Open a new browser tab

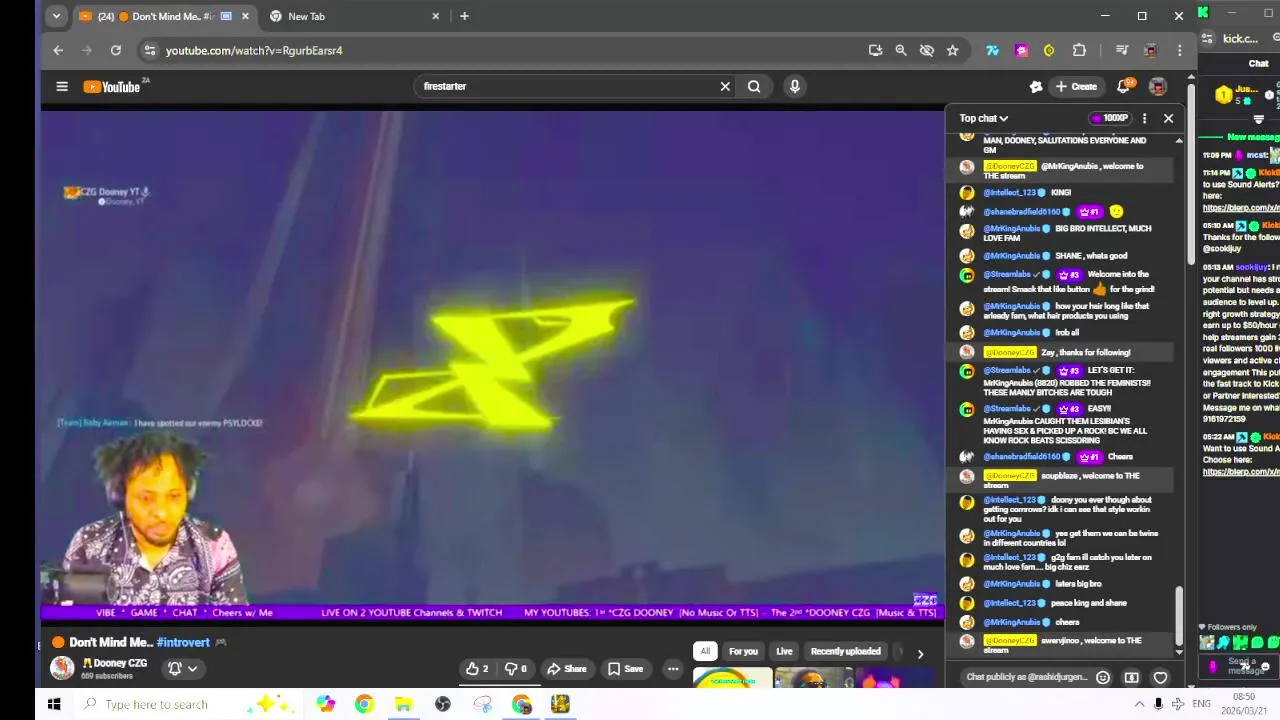[x=464, y=16]
